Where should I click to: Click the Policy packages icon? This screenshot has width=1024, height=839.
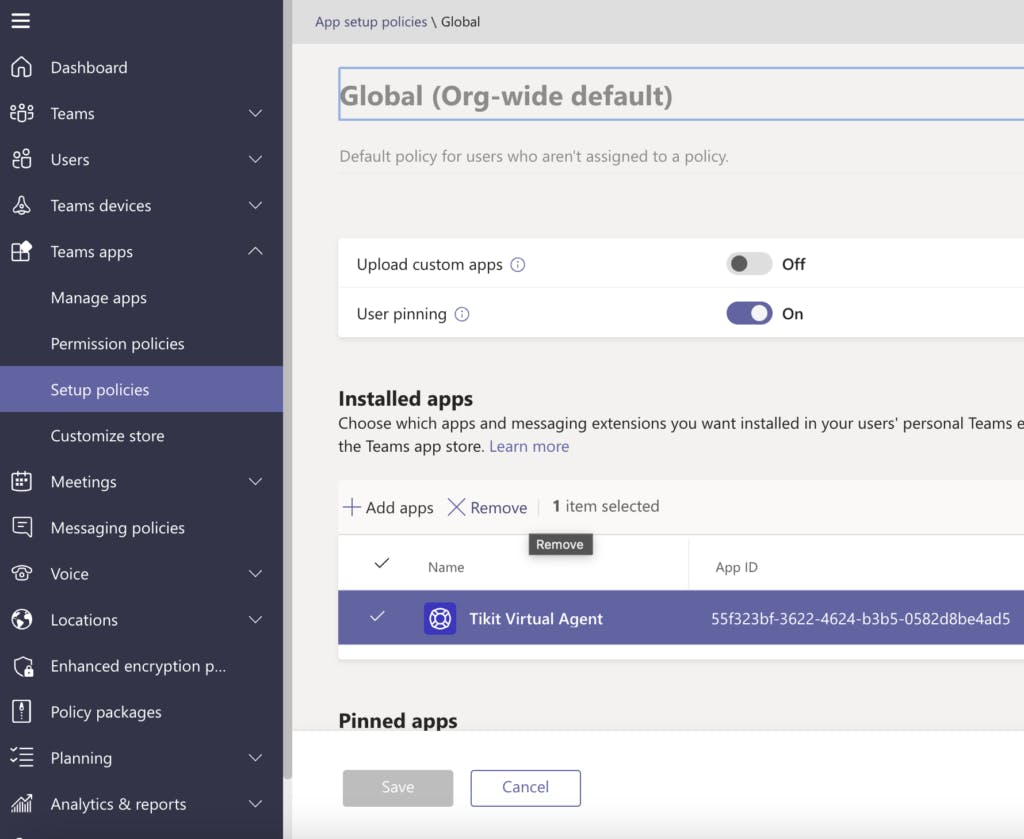(21, 712)
